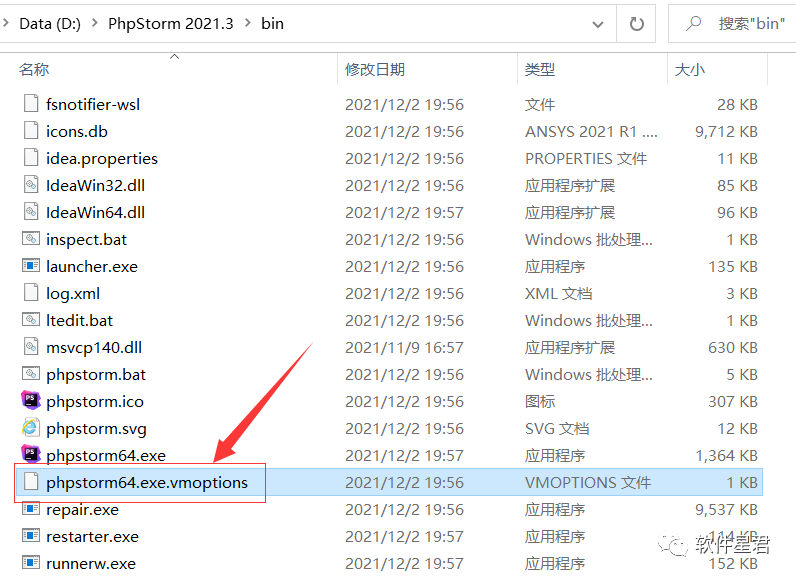This screenshot has height=579, width=796.
Task: Select the msvcp140.dll file icon
Action: pyautogui.click(x=31, y=347)
